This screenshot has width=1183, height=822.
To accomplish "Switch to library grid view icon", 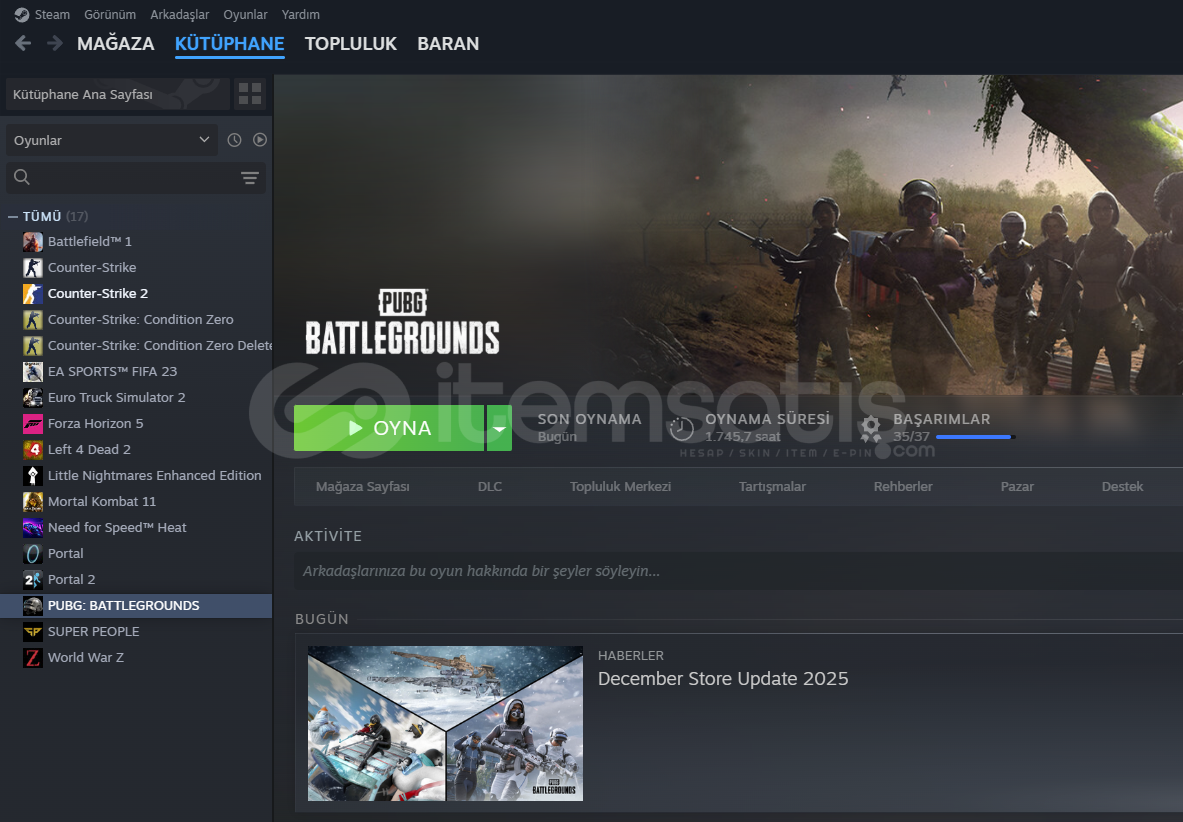I will (250, 94).
